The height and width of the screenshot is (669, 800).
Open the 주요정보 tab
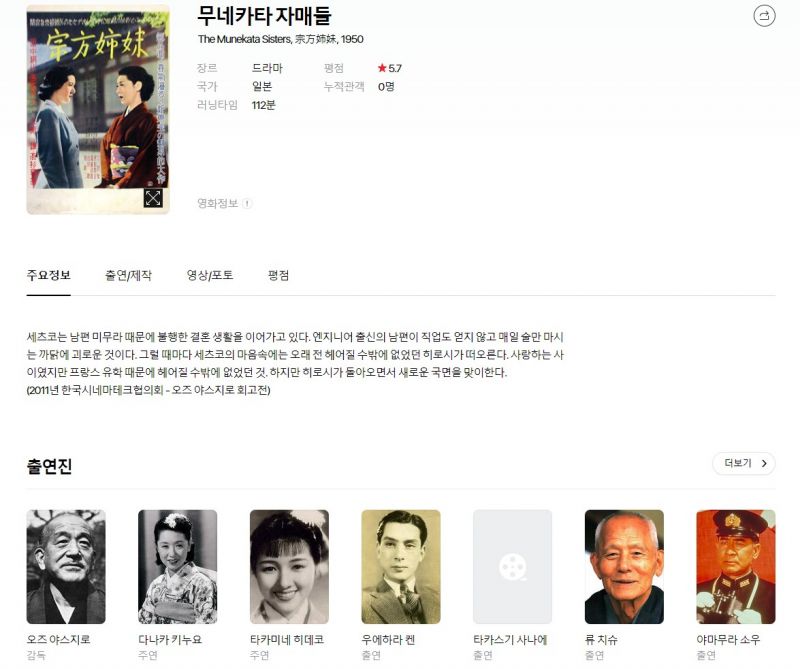[48, 276]
